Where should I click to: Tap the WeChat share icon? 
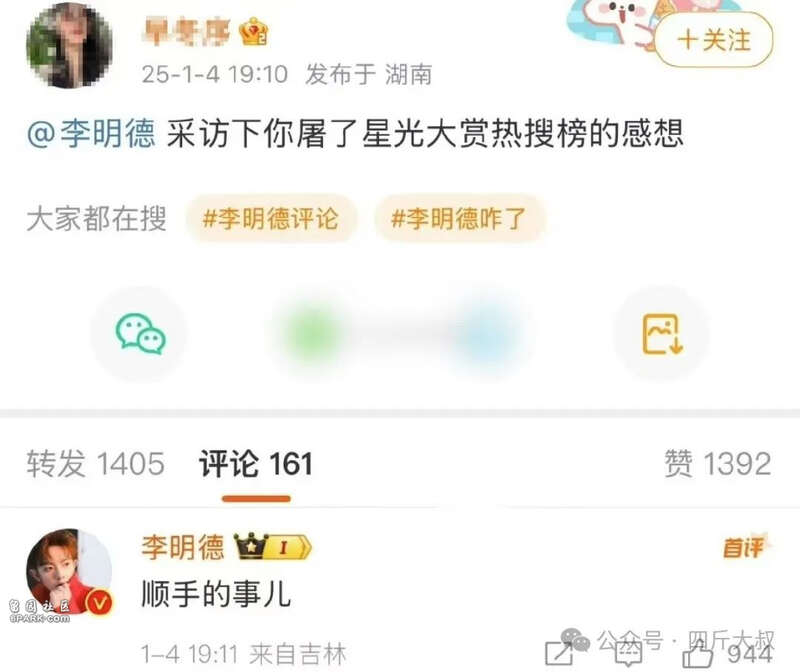click(140, 334)
